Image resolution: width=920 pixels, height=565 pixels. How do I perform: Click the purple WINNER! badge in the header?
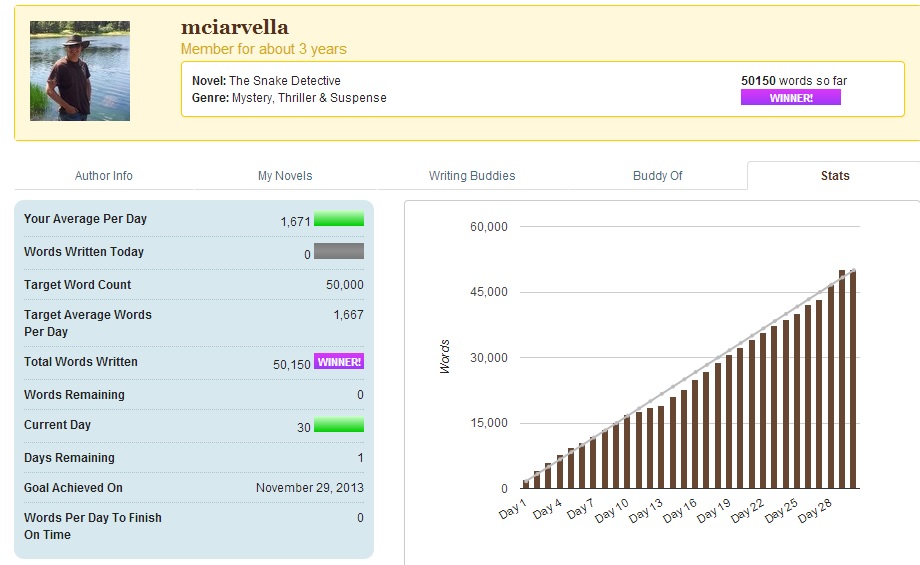click(790, 98)
